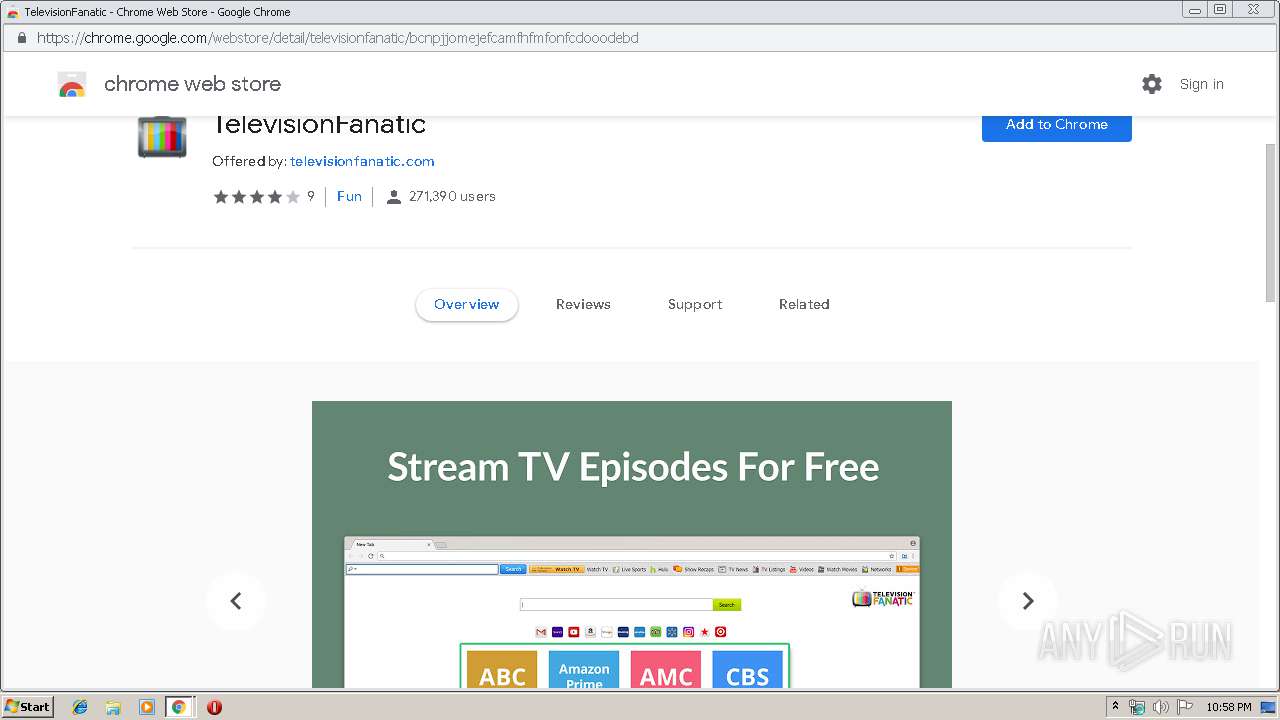Click the address bar URL
The width and height of the screenshot is (1280, 720).
(338, 38)
